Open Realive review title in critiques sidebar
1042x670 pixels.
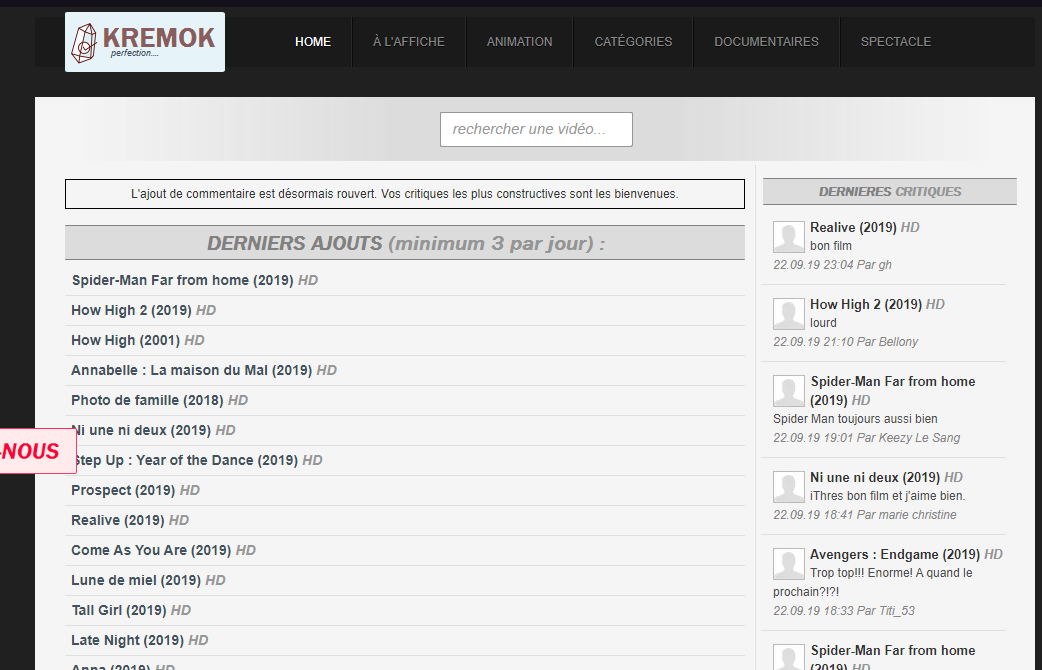865,227
